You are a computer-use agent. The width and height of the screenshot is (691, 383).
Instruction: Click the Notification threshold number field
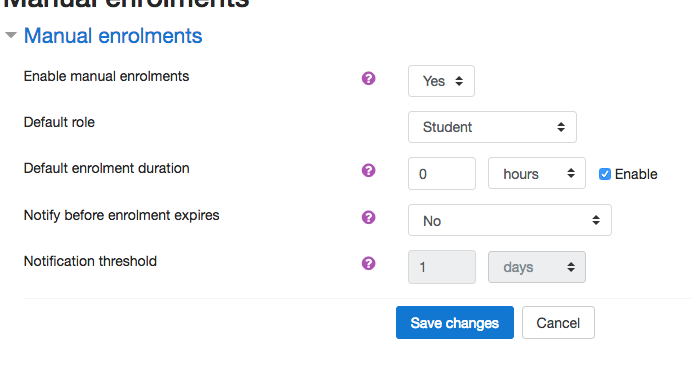click(x=442, y=267)
